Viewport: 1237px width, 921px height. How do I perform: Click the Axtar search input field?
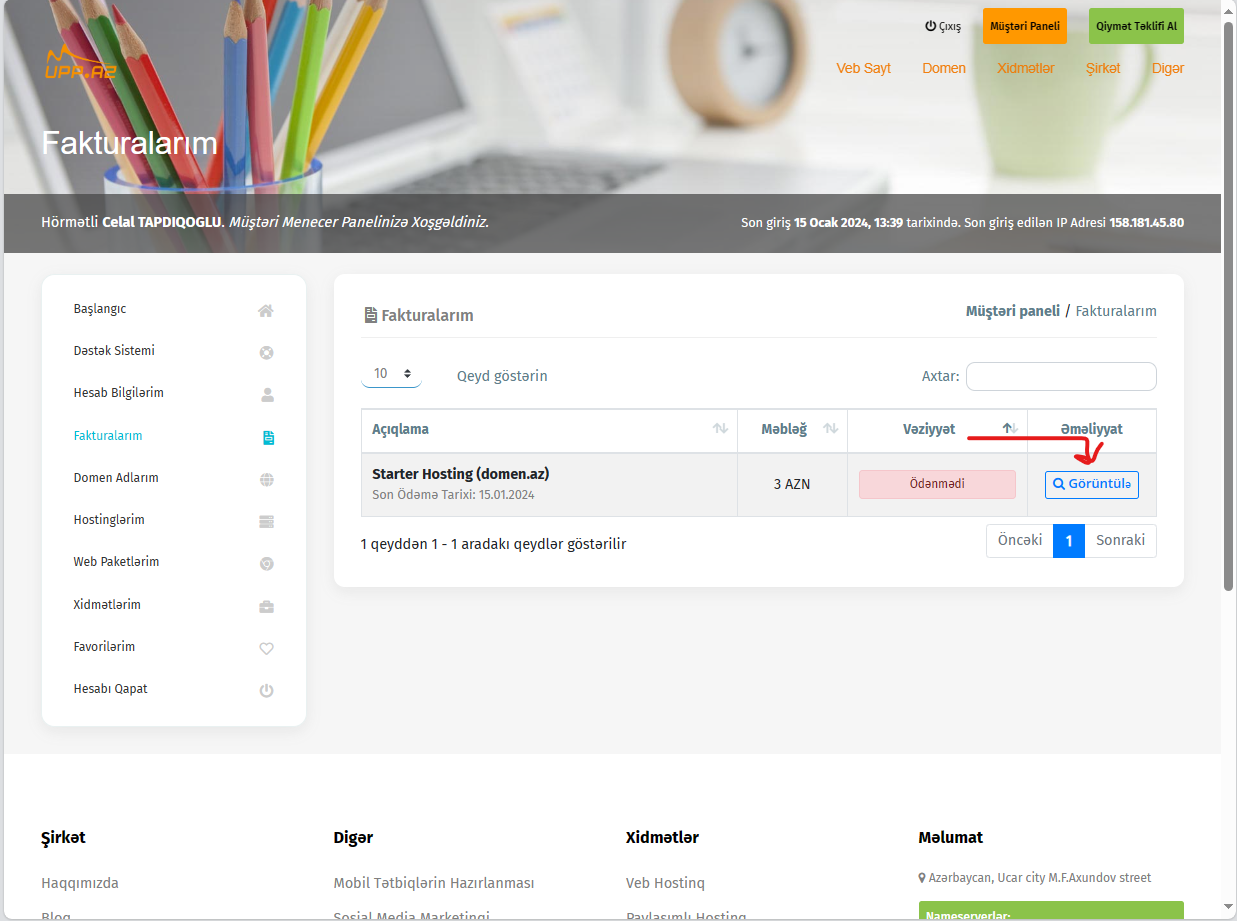[1060, 376]
